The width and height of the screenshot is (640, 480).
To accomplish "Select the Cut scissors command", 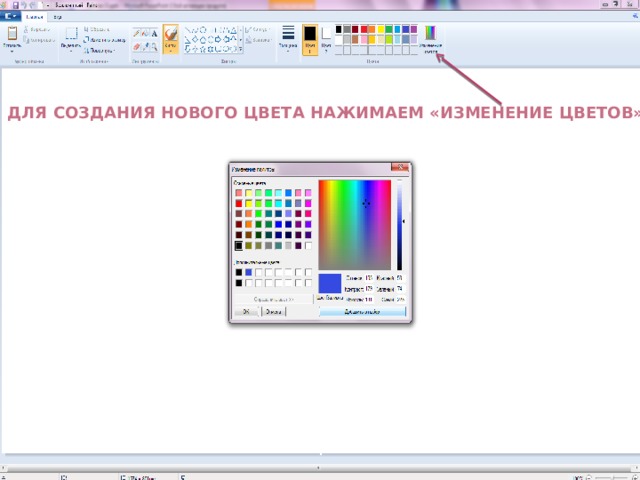I will [x=37, y=29].
